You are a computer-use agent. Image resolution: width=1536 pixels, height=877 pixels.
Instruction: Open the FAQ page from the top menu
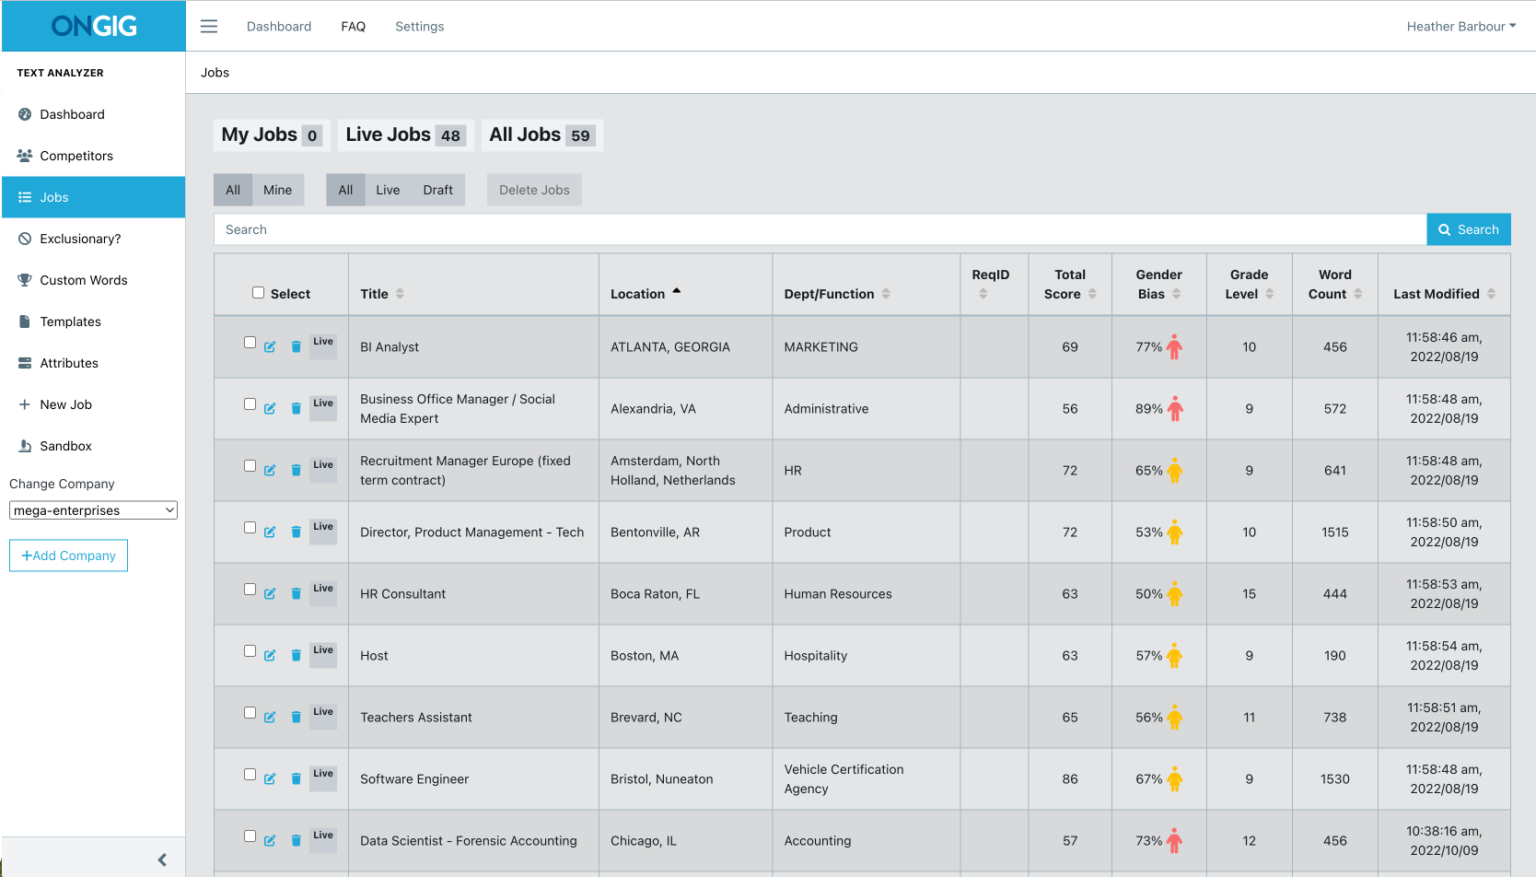pos(353,26)
